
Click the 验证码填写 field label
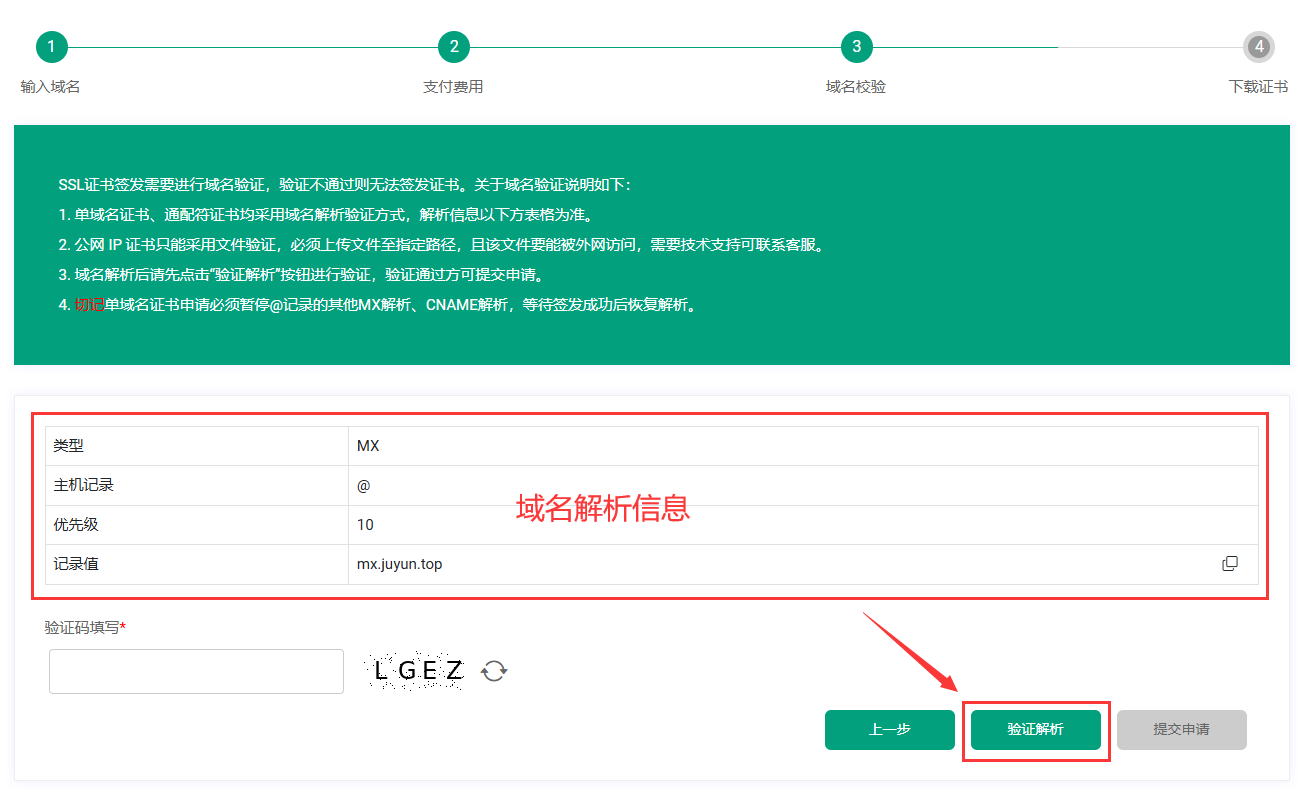click(84, 627)
